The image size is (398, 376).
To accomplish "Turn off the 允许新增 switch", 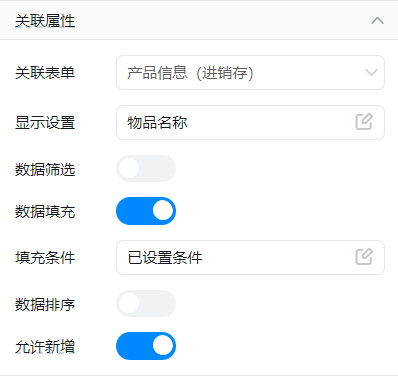I will [x=146, y=346].
